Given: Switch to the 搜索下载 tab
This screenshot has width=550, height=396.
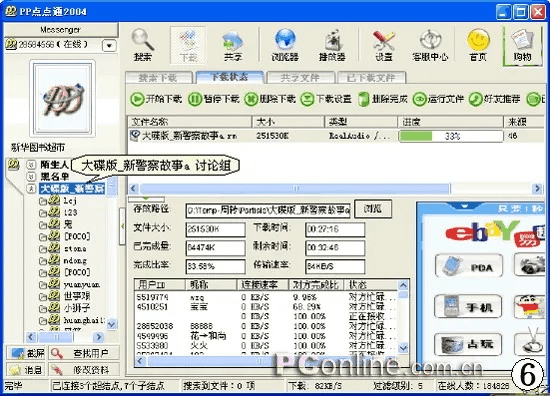Looking at the screenshot, I should coord(159,78).
